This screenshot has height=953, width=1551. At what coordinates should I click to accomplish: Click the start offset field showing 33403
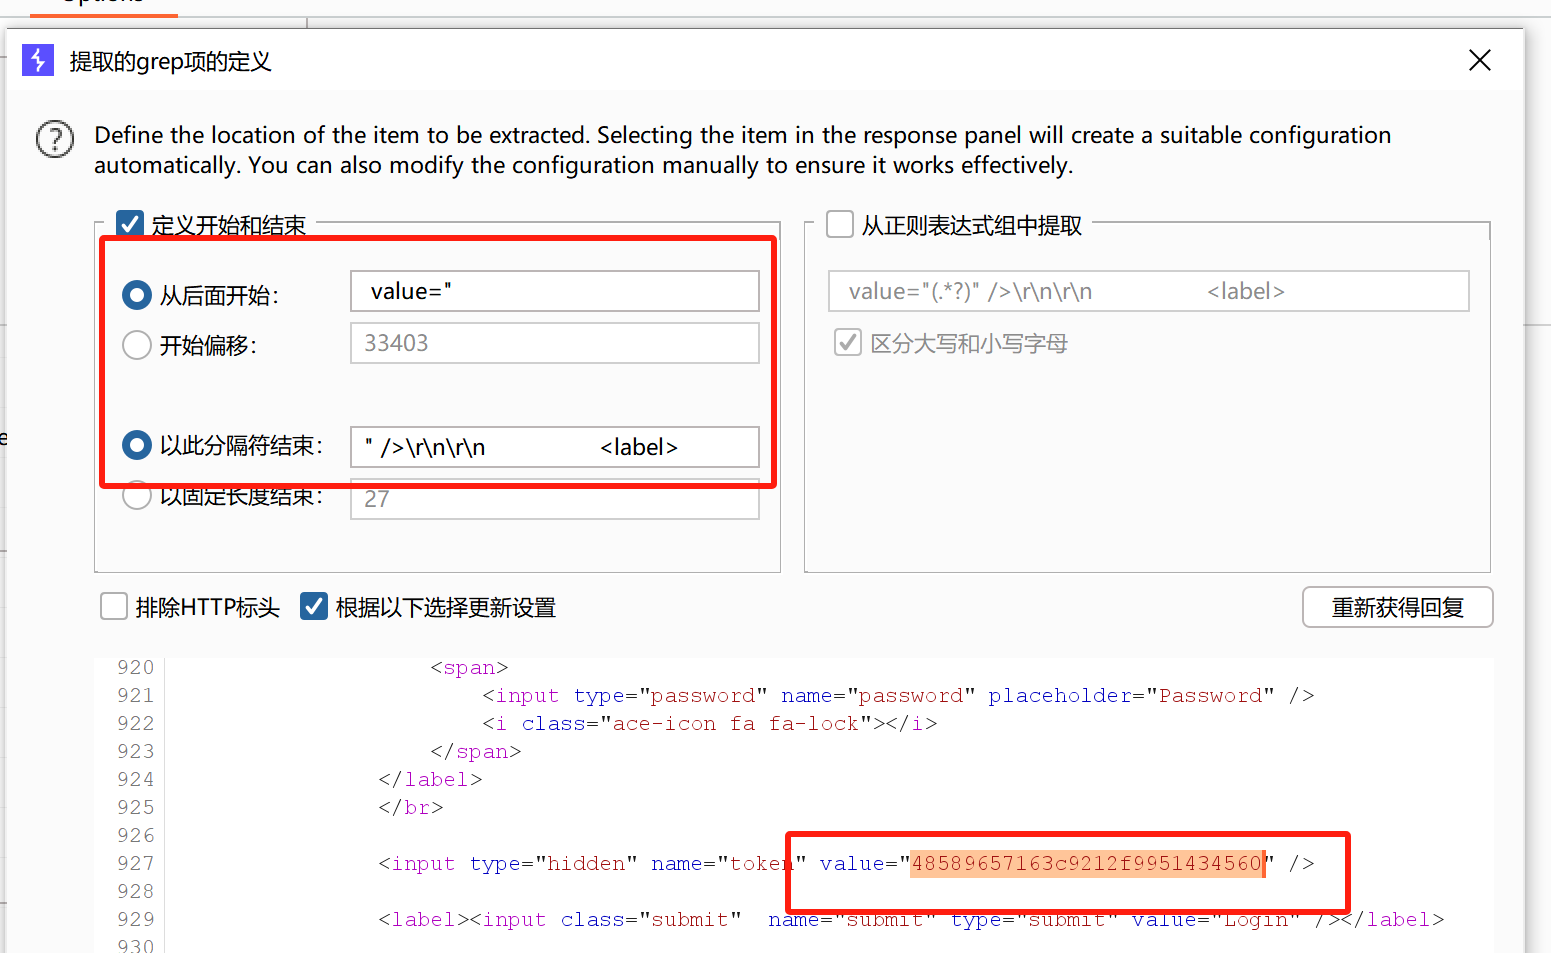click(554, 343)
